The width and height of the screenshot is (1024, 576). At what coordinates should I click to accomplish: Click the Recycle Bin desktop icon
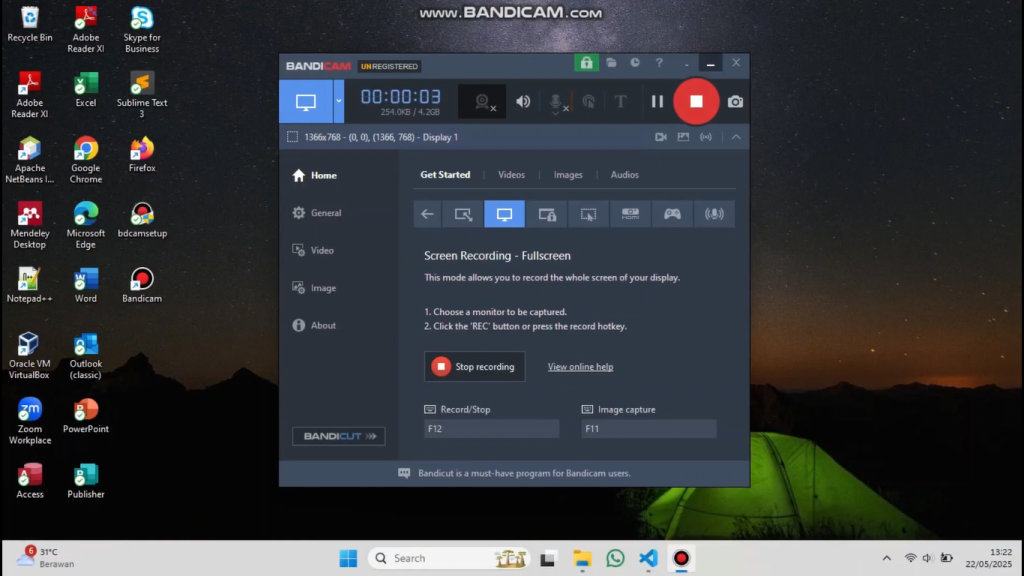(30, 24)
